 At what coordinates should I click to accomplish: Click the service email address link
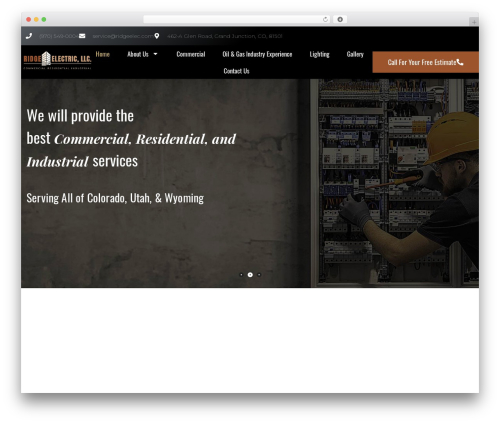pyautogui.click(x=123, y=36)
